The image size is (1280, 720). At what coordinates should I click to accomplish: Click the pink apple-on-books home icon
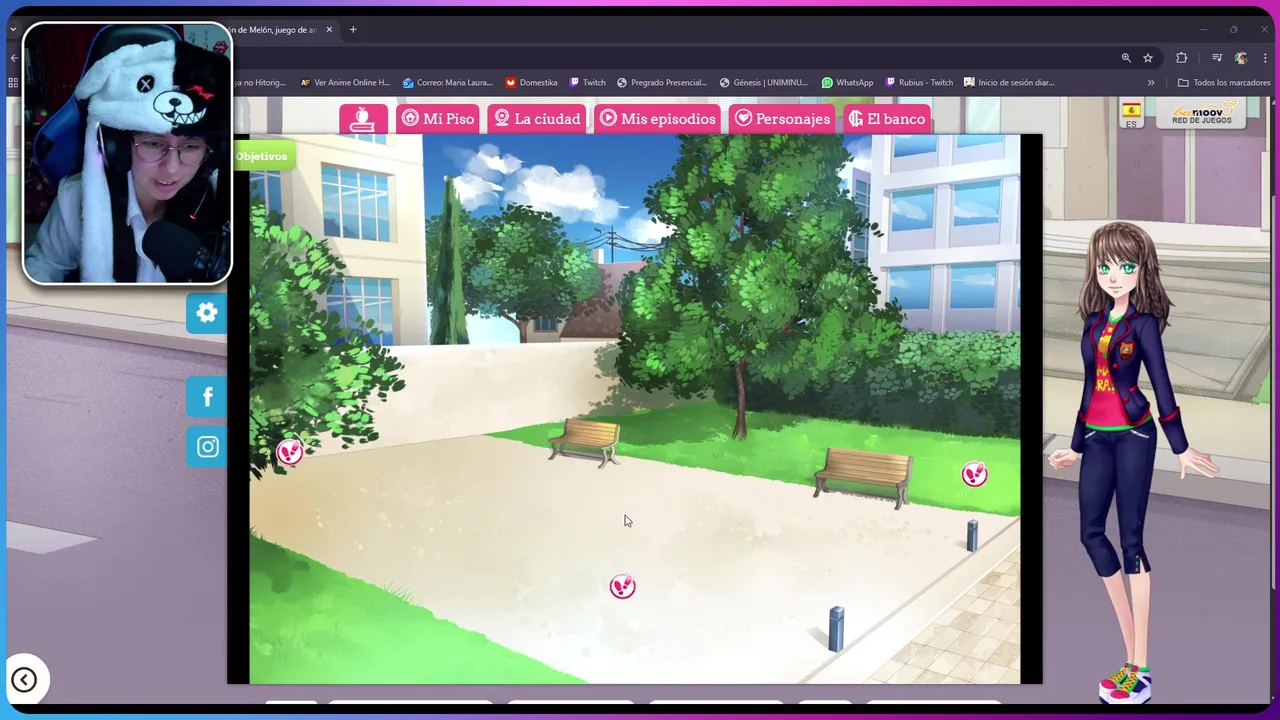point(363,118)
